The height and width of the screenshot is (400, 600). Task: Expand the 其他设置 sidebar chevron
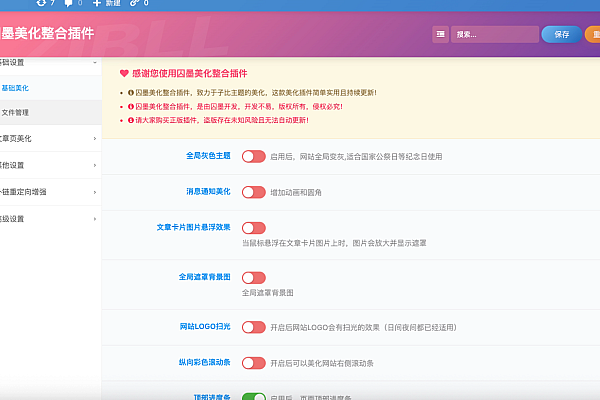(95, 165)
